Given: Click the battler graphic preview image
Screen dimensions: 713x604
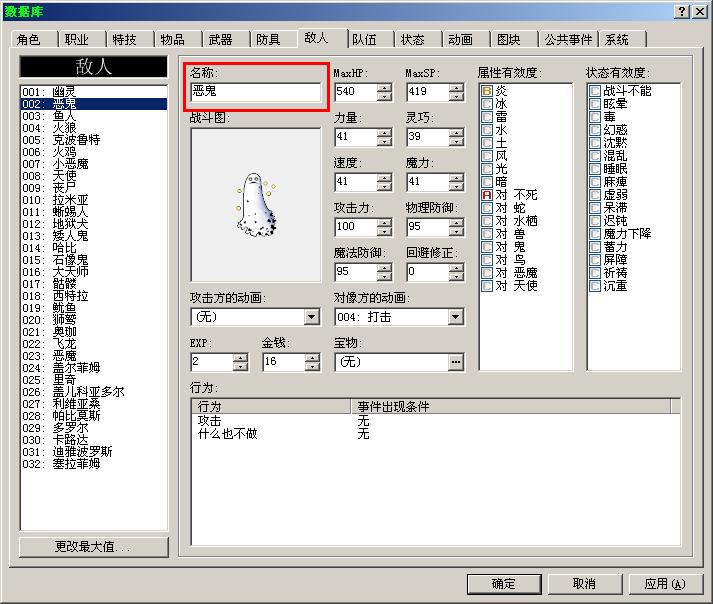Looking at the screenshot, I should tap(256, 205).
